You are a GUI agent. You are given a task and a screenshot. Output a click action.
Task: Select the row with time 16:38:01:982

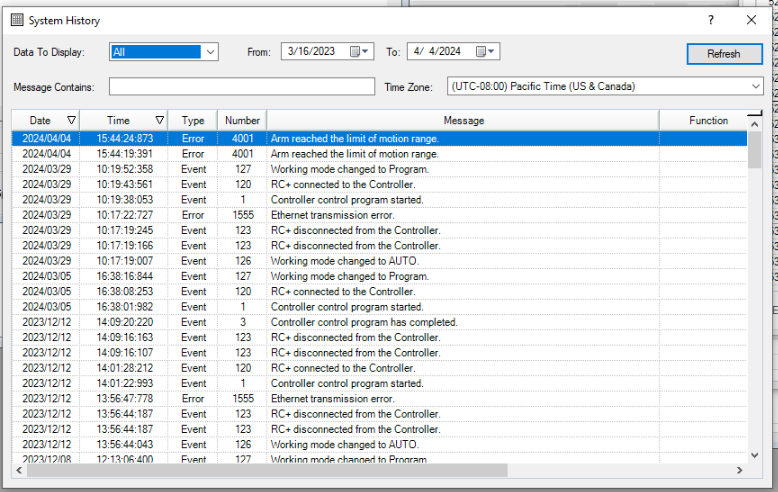[x=380, y=307]
